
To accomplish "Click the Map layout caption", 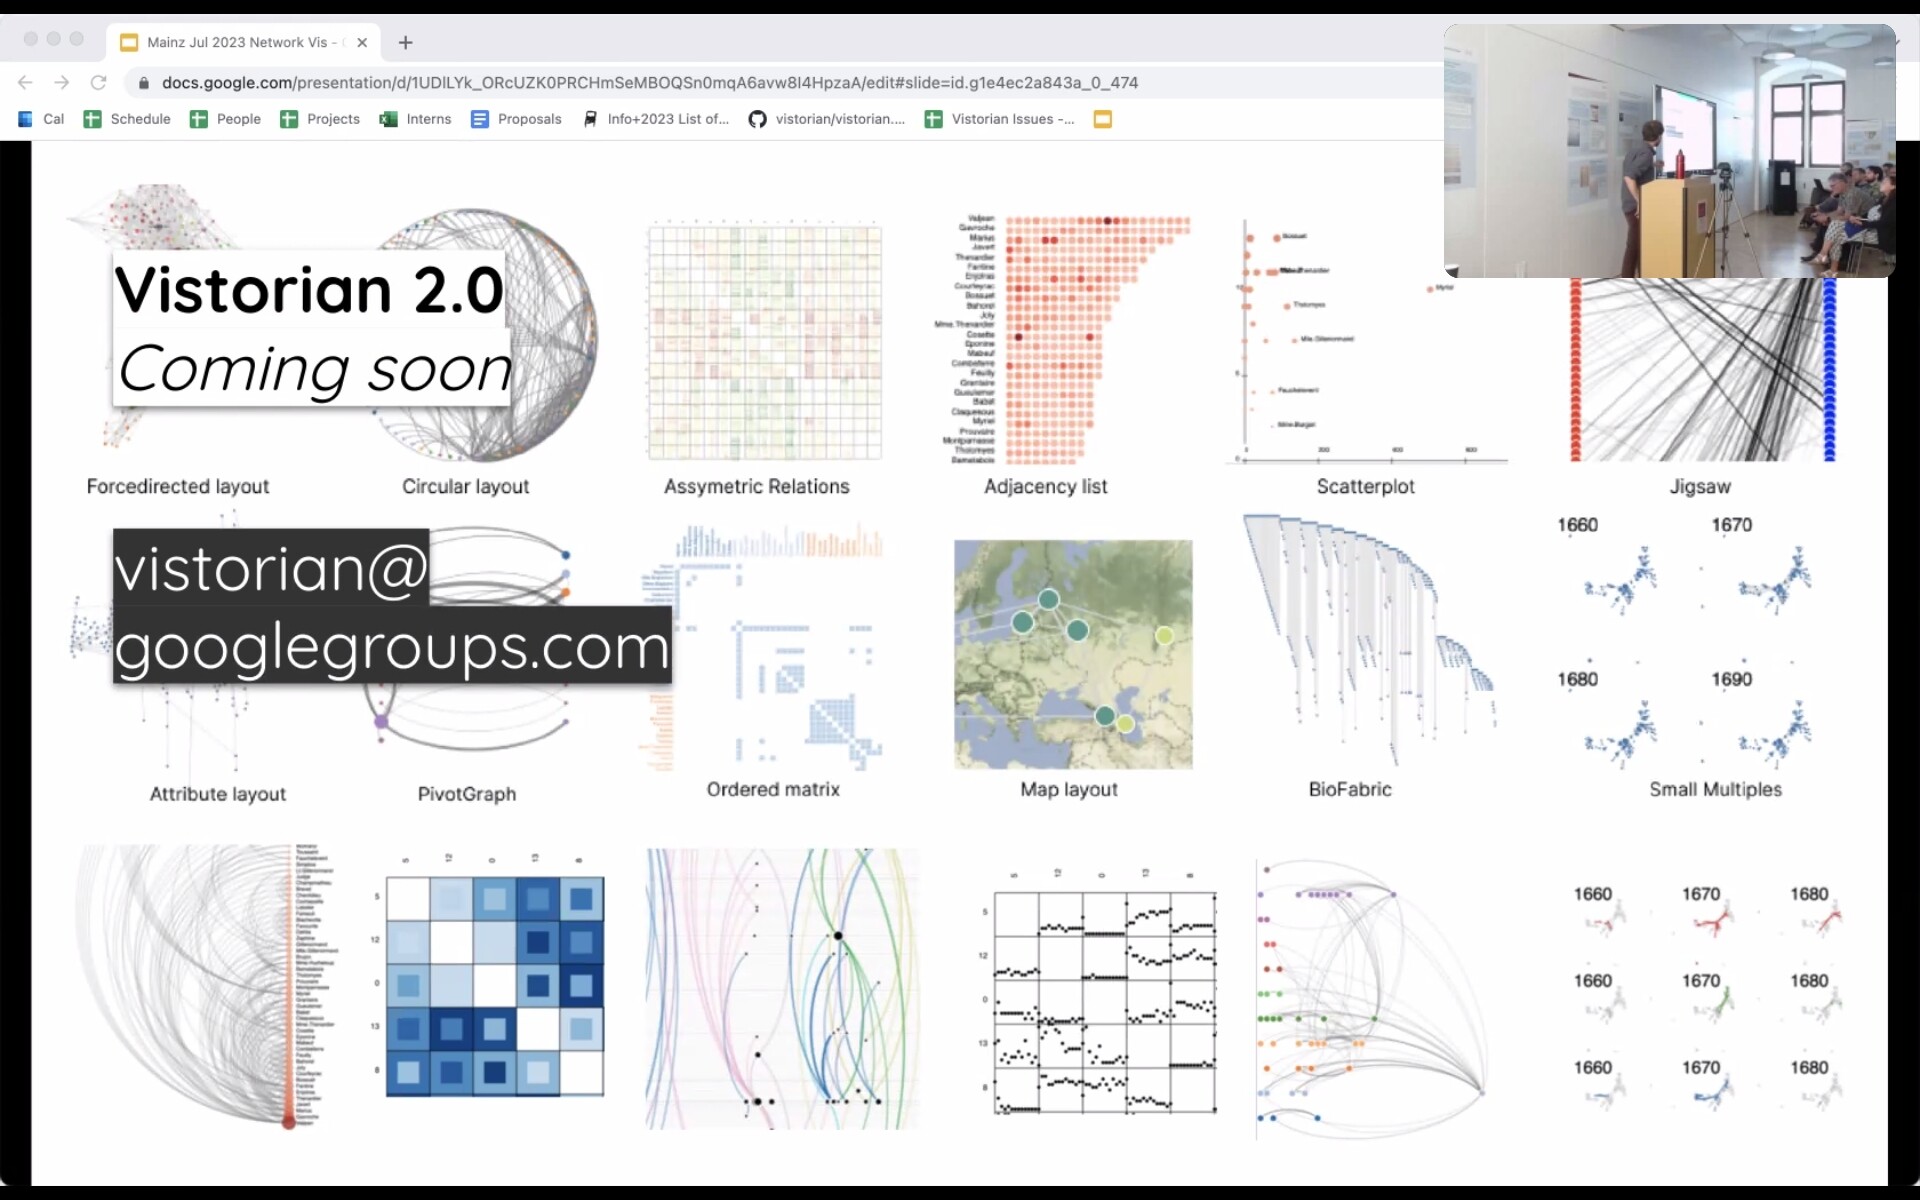I will pos(1069,789).
